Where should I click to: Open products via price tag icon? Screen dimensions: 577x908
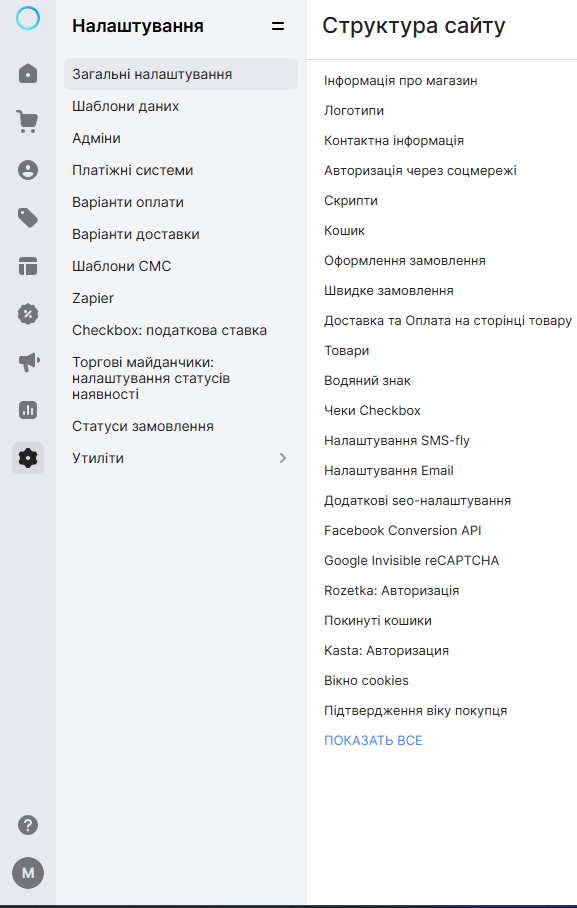pyautogui.click(x=28, y=218)
